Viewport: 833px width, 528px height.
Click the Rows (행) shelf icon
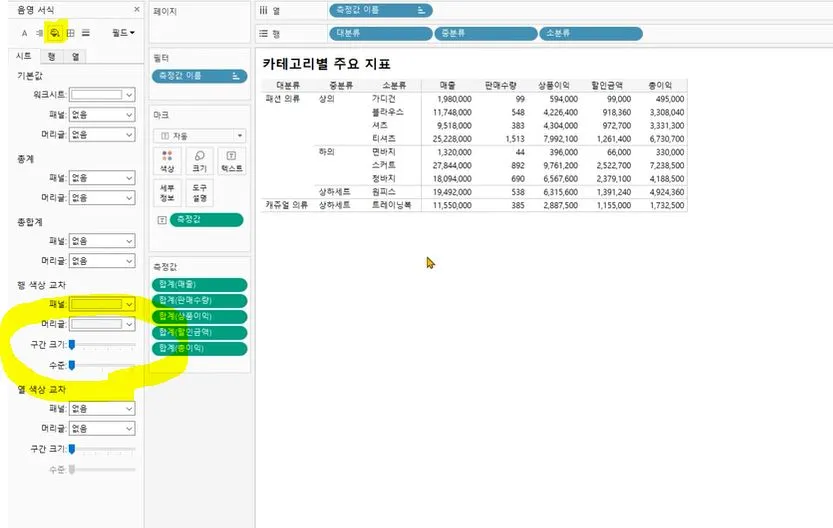pyautogui.click(x=263, y=33)
